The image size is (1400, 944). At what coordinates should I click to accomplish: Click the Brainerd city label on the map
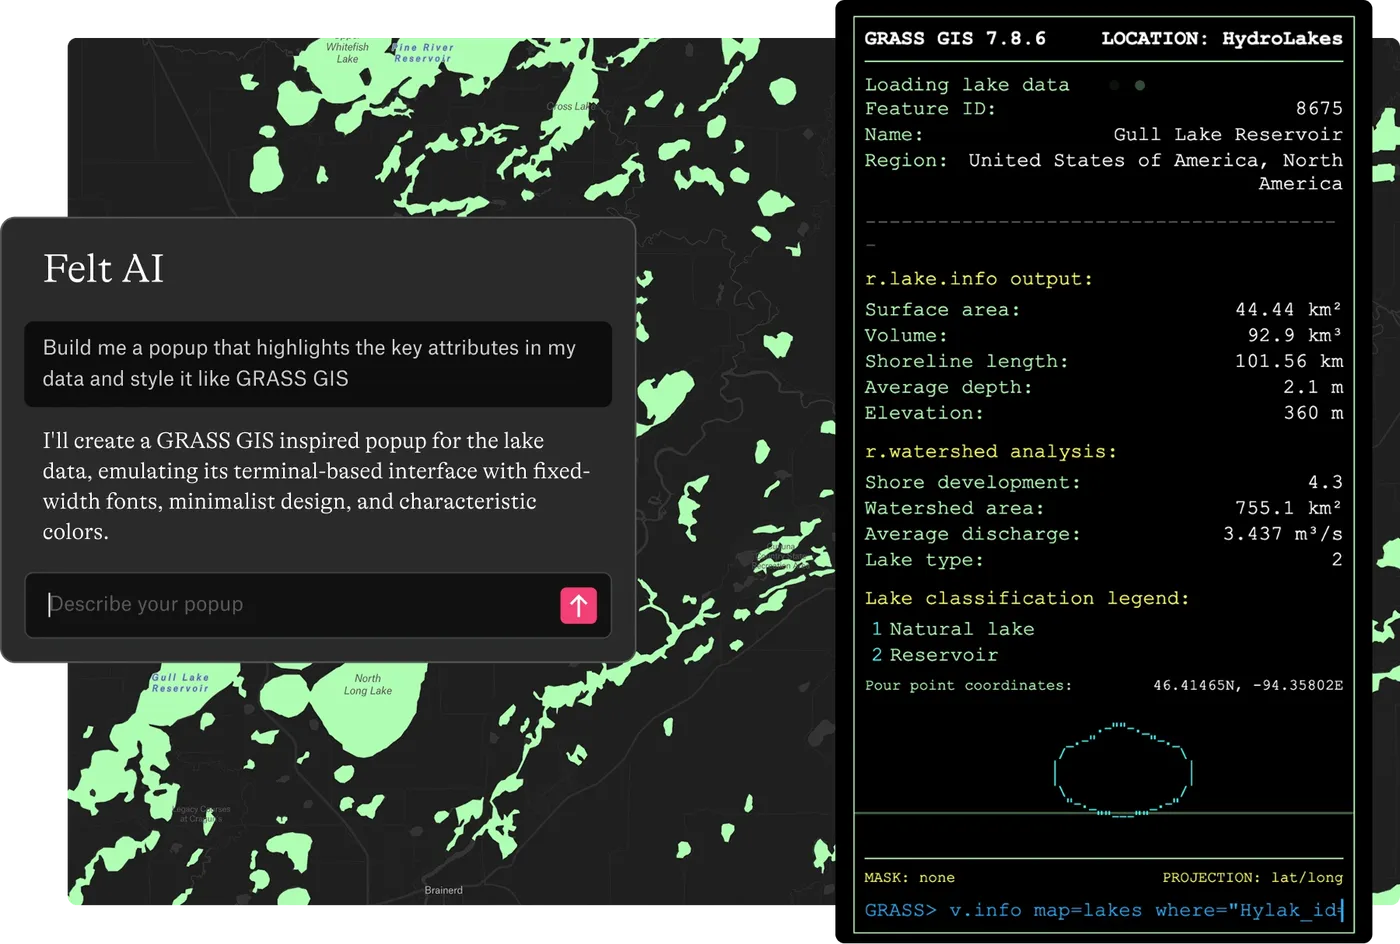443,890
